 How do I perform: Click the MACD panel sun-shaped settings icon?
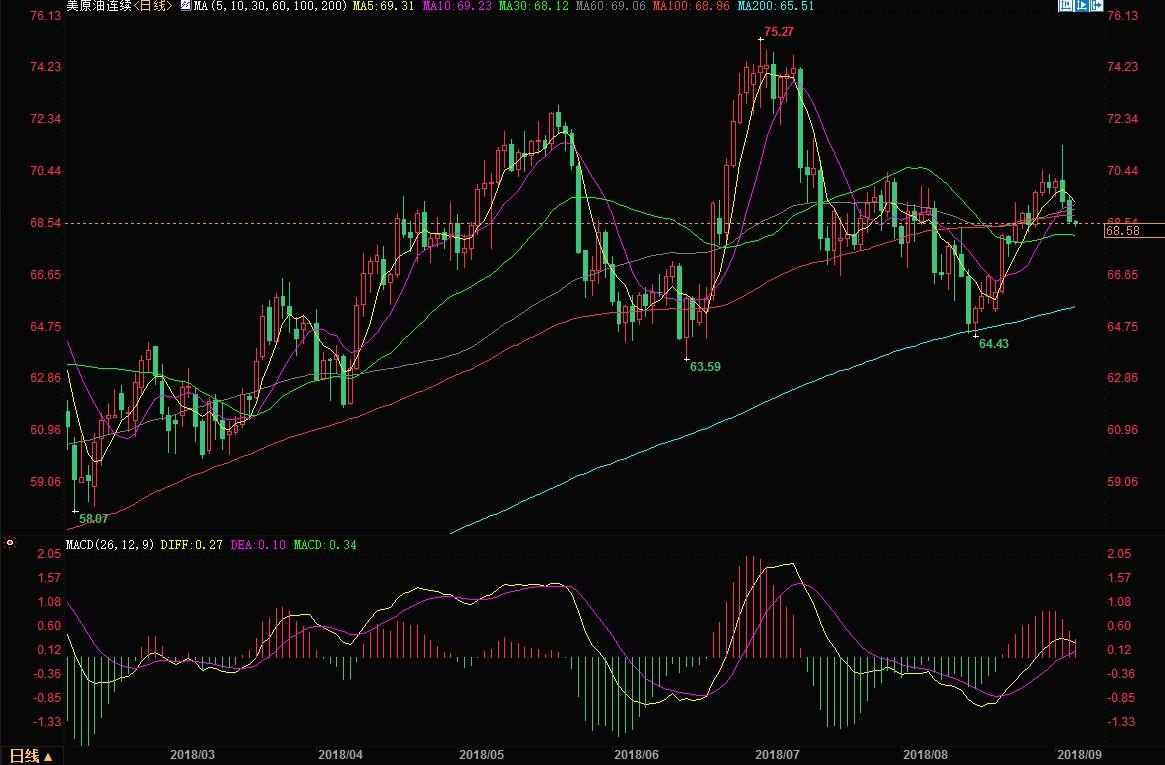point(10,544)
